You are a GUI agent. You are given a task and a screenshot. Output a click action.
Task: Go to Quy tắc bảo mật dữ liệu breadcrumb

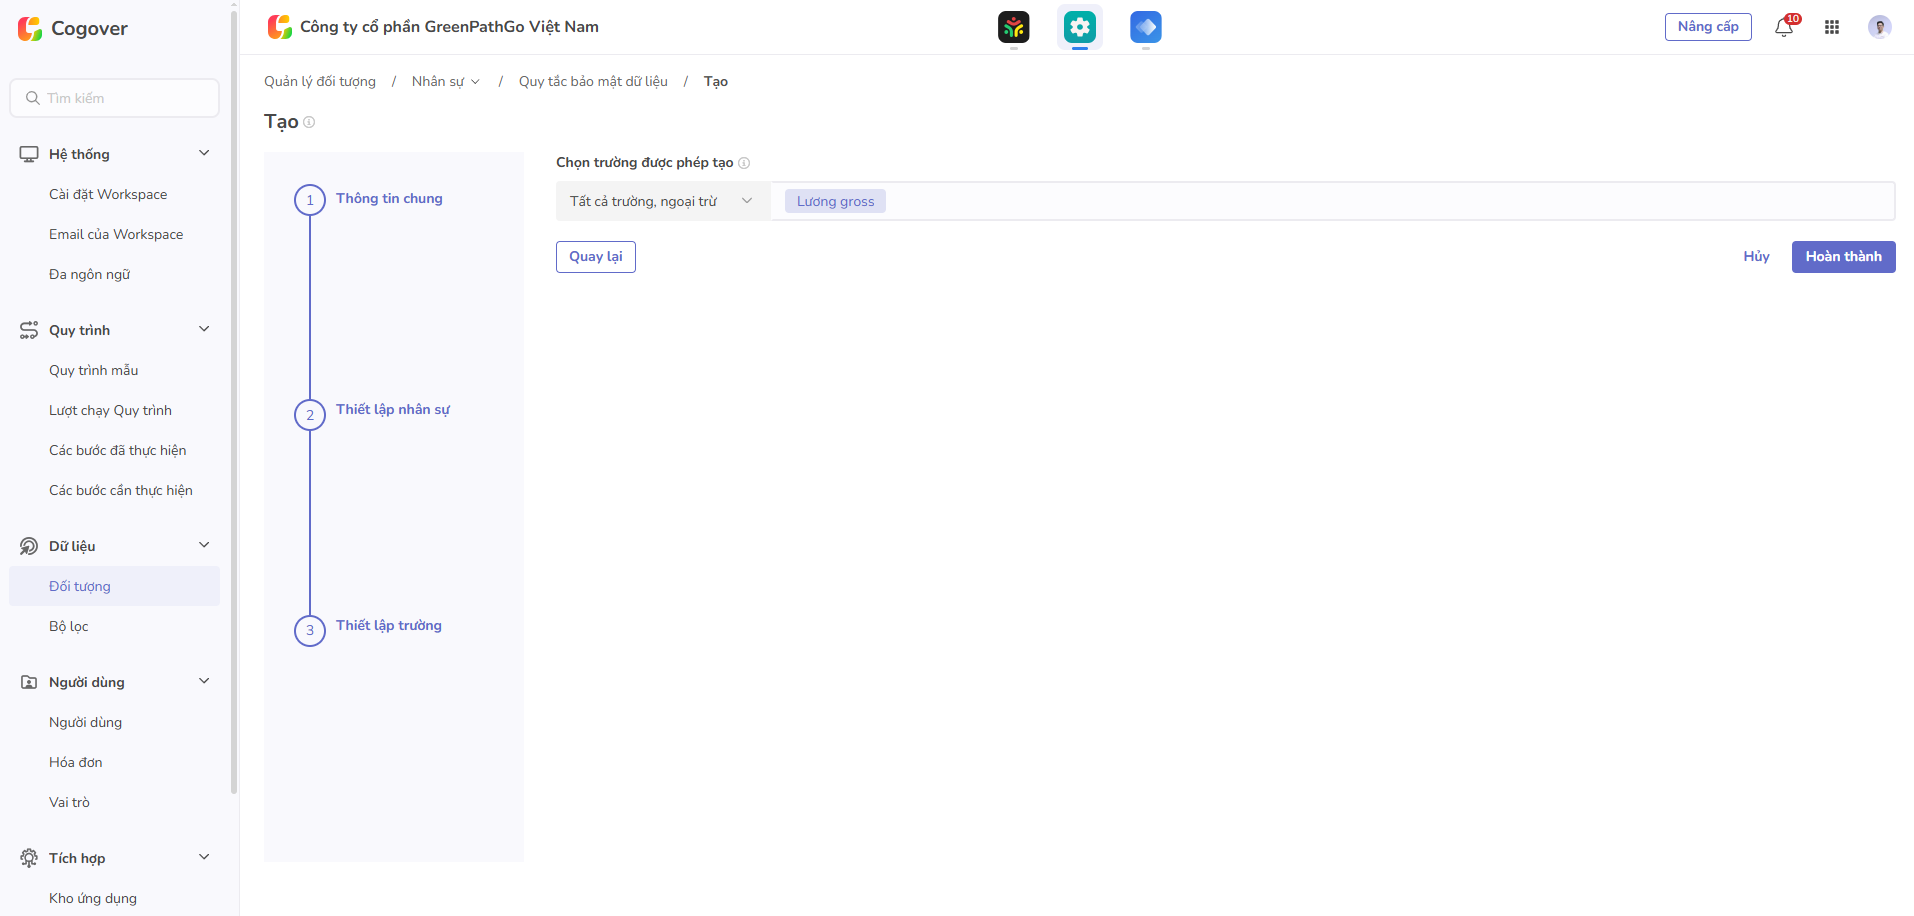point(593,82)
